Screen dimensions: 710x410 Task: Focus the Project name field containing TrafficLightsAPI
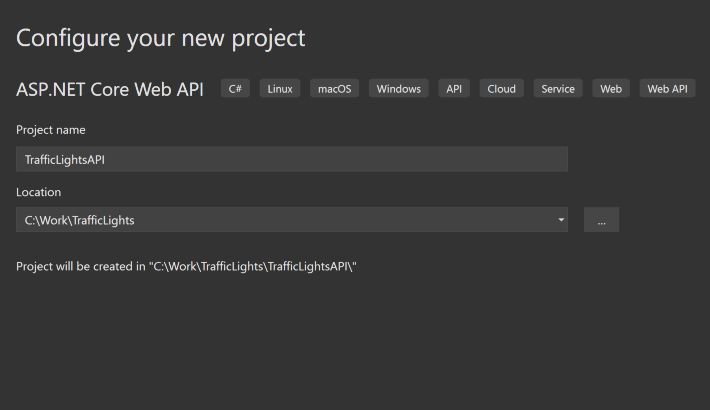[292, 159]
